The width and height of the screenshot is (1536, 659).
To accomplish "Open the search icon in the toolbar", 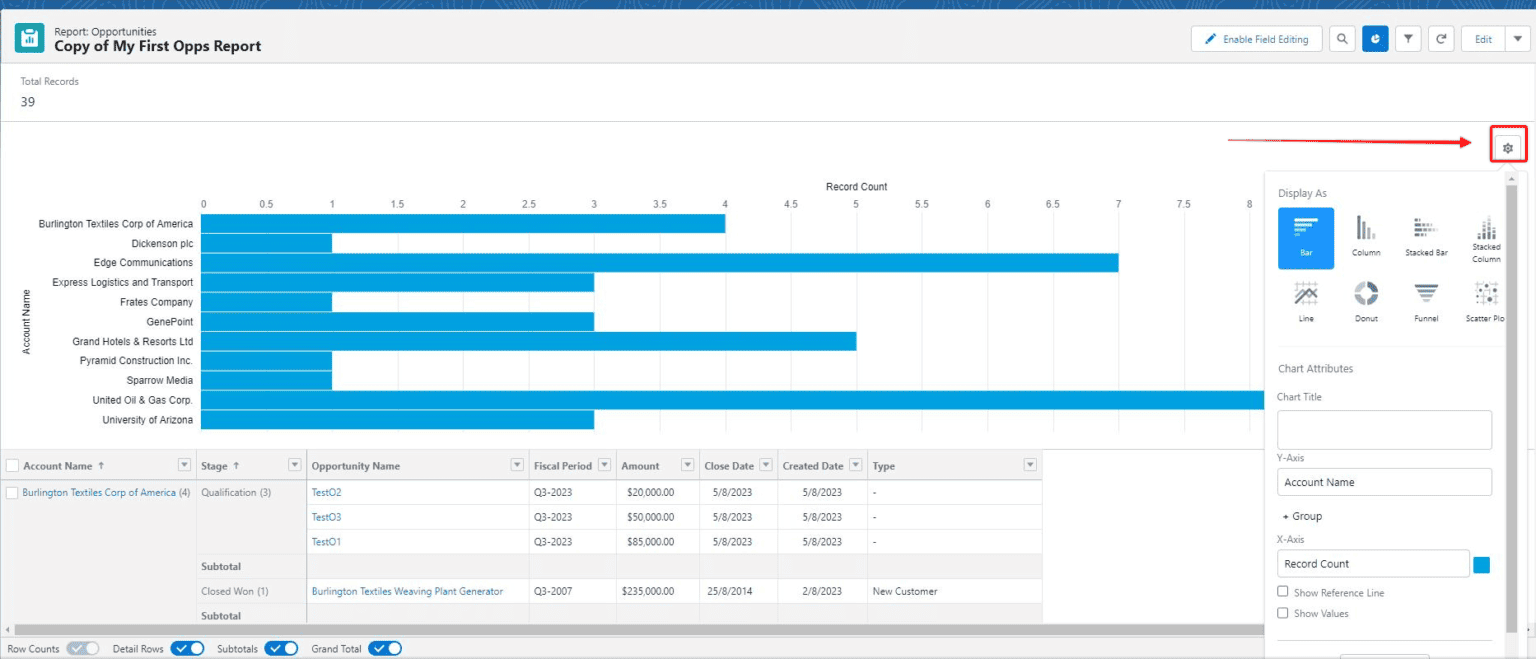I will point(1342,38).
